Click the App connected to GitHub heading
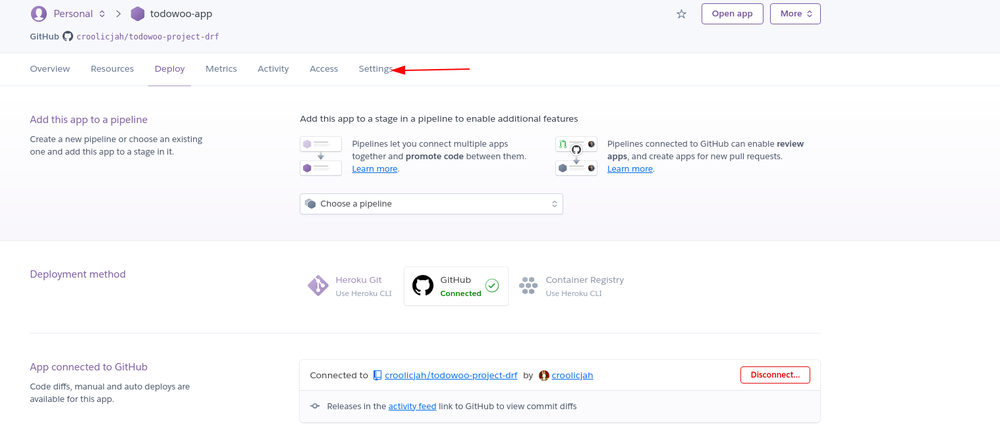This screenshot has height=448, width=1000. click(89, 367)
